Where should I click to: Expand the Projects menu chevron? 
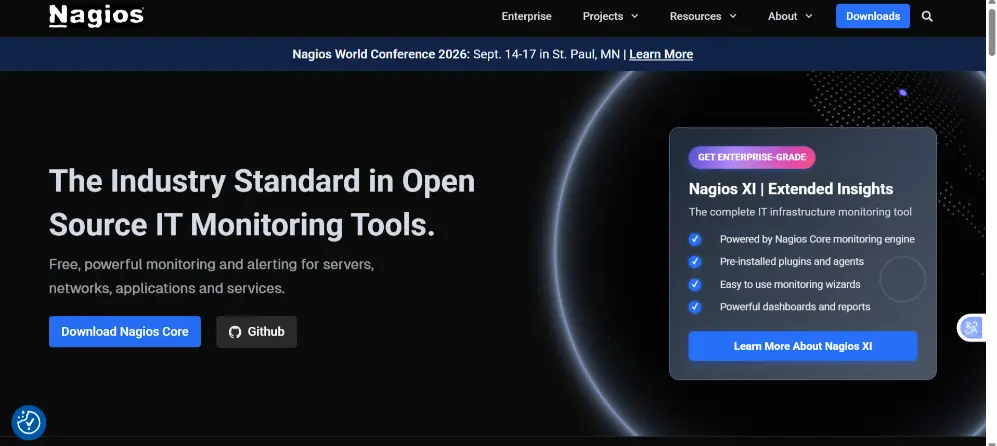(x=634, y=17)
